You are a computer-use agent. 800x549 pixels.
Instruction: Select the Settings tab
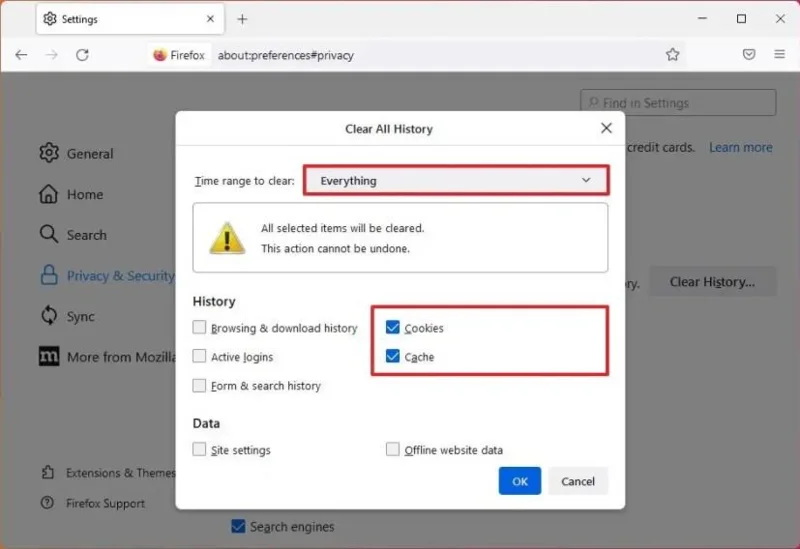tap(130, 19)
